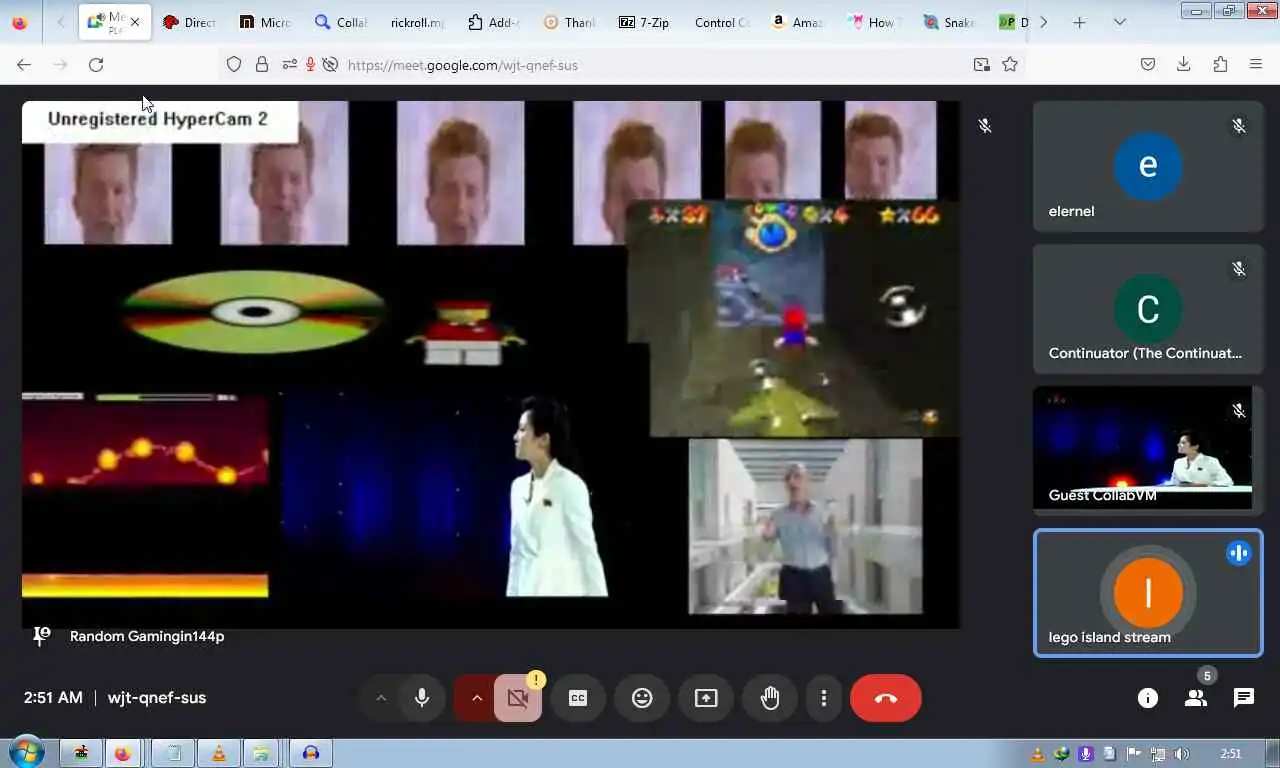Open the emoji reactions button
1280x768 pixels.
[x=642, y=698]
